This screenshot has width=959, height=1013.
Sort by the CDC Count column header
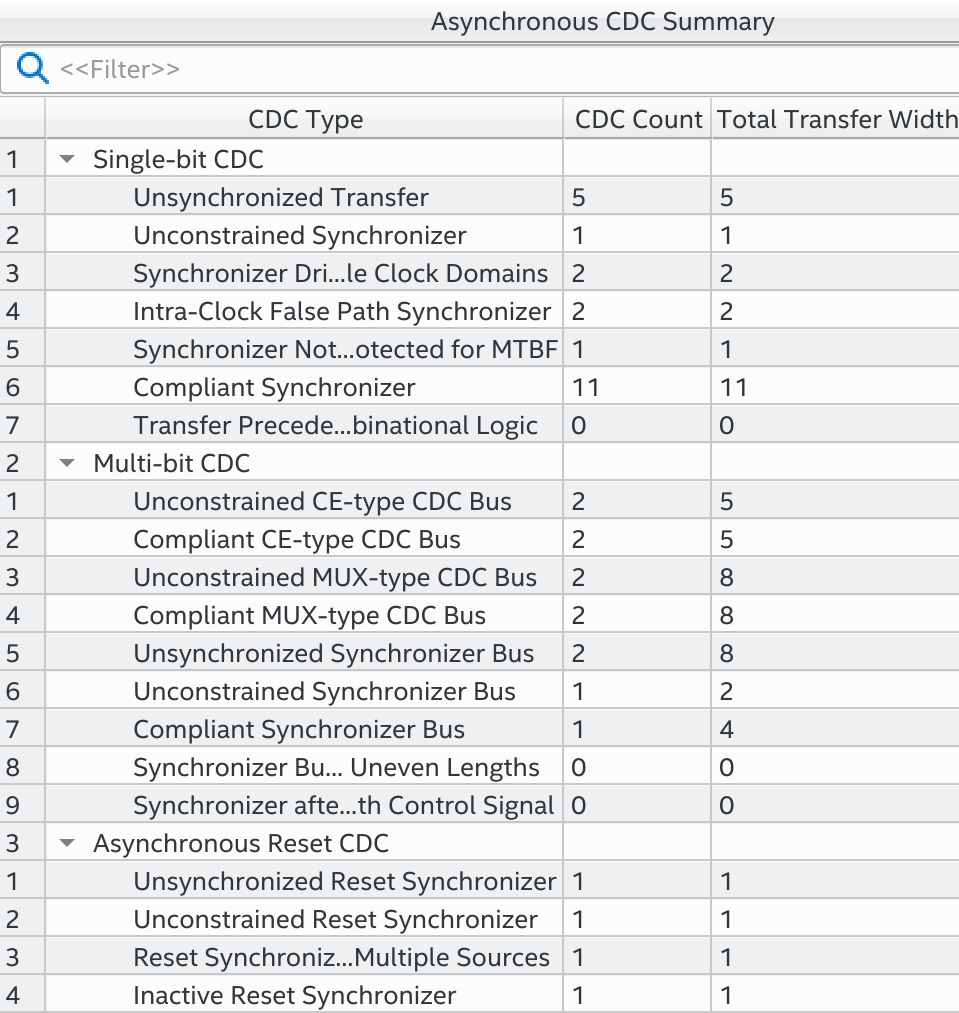point(638,120)
